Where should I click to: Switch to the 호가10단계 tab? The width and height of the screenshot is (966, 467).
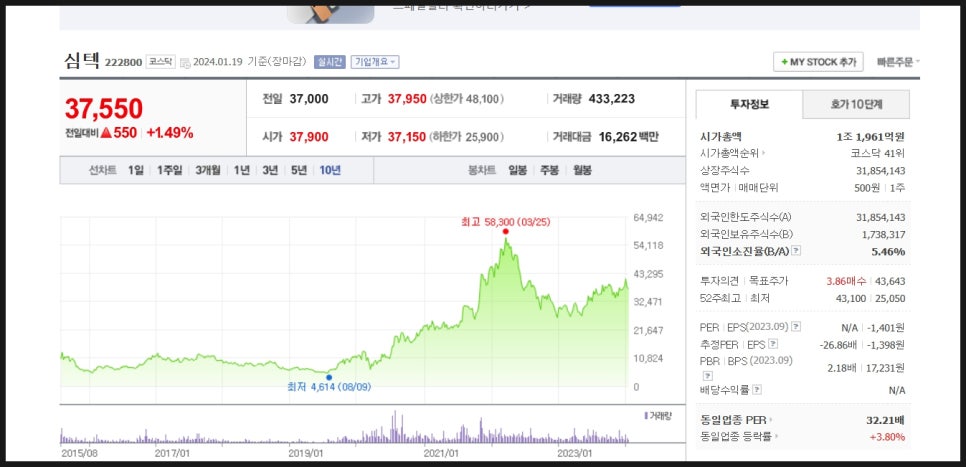856,104
